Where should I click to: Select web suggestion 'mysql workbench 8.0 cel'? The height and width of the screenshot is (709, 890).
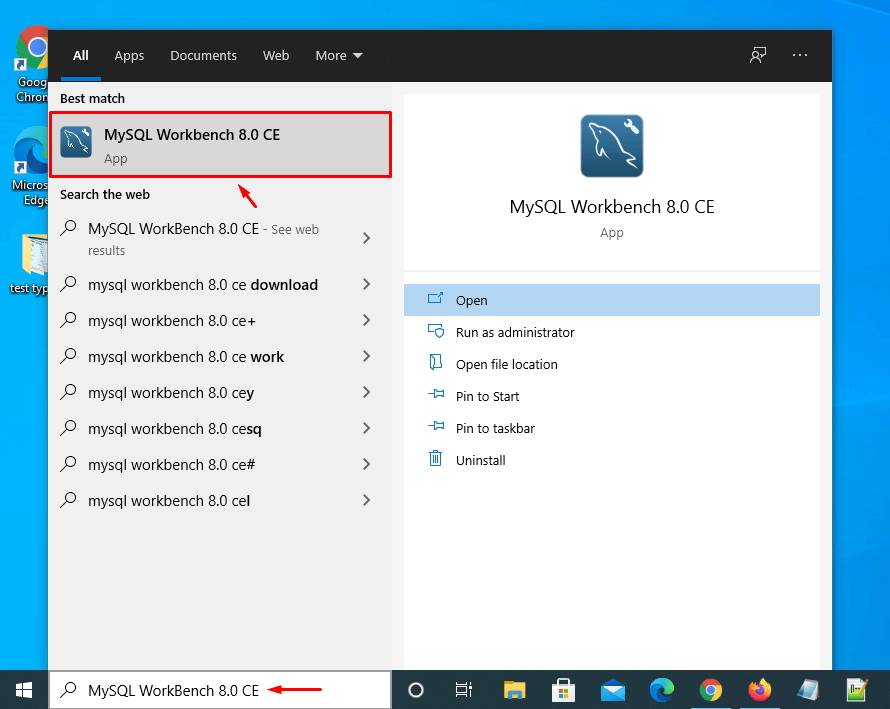point(220,501)
